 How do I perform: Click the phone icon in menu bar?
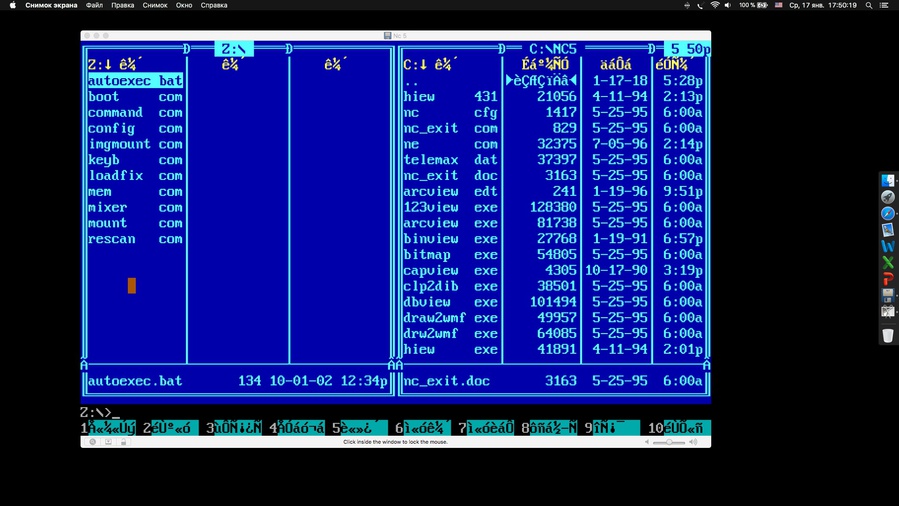click(700, 5)
